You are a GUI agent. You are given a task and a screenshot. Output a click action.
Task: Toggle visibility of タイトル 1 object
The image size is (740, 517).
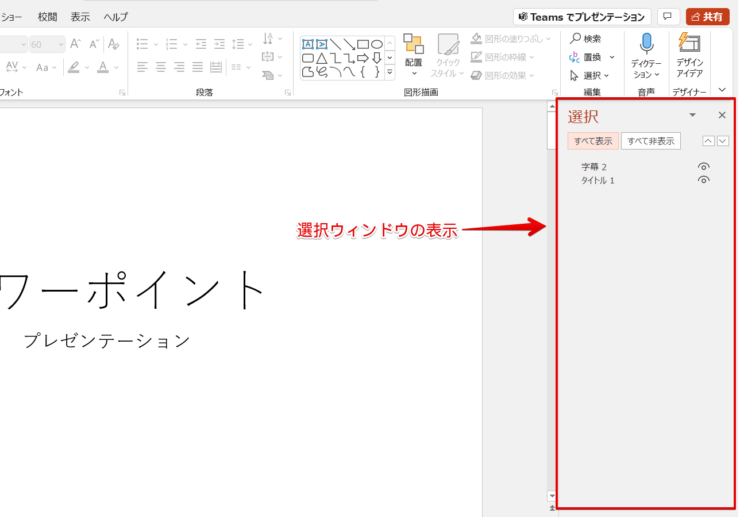coord(704,180)
